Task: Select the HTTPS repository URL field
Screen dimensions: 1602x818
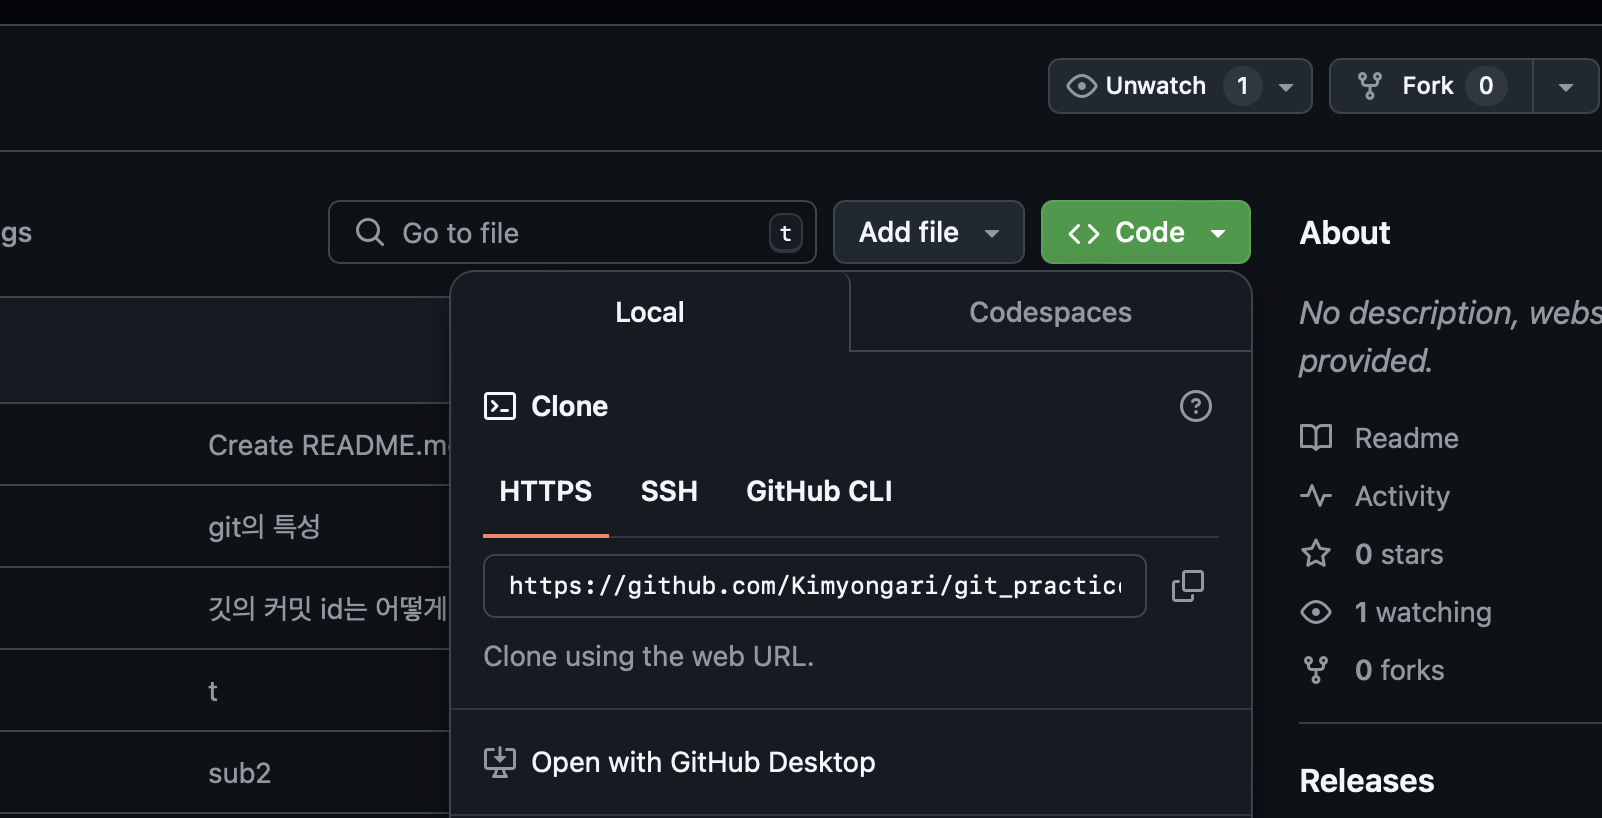Action: 815,586
